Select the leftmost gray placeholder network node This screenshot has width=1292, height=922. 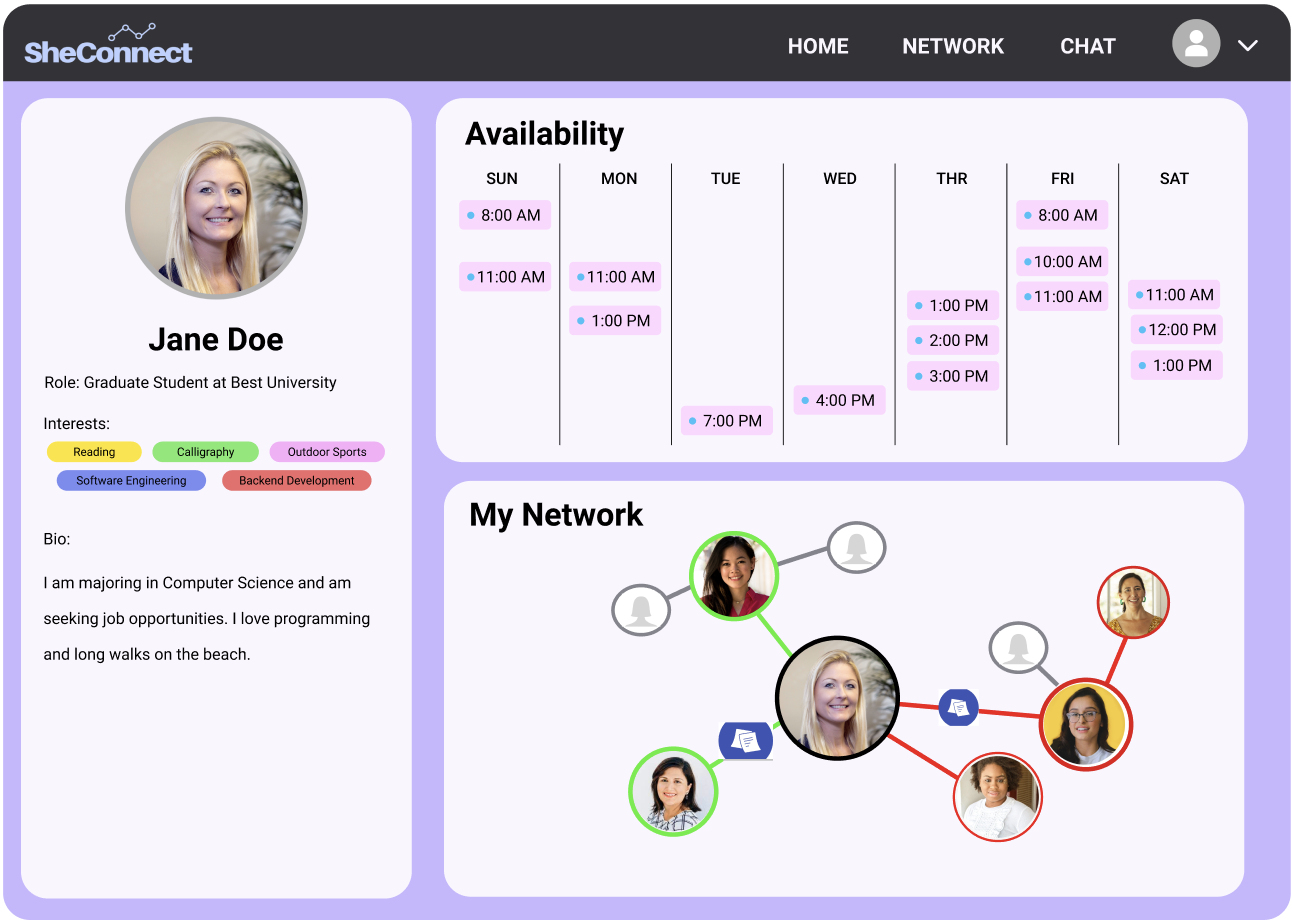[x=640, y=609]
